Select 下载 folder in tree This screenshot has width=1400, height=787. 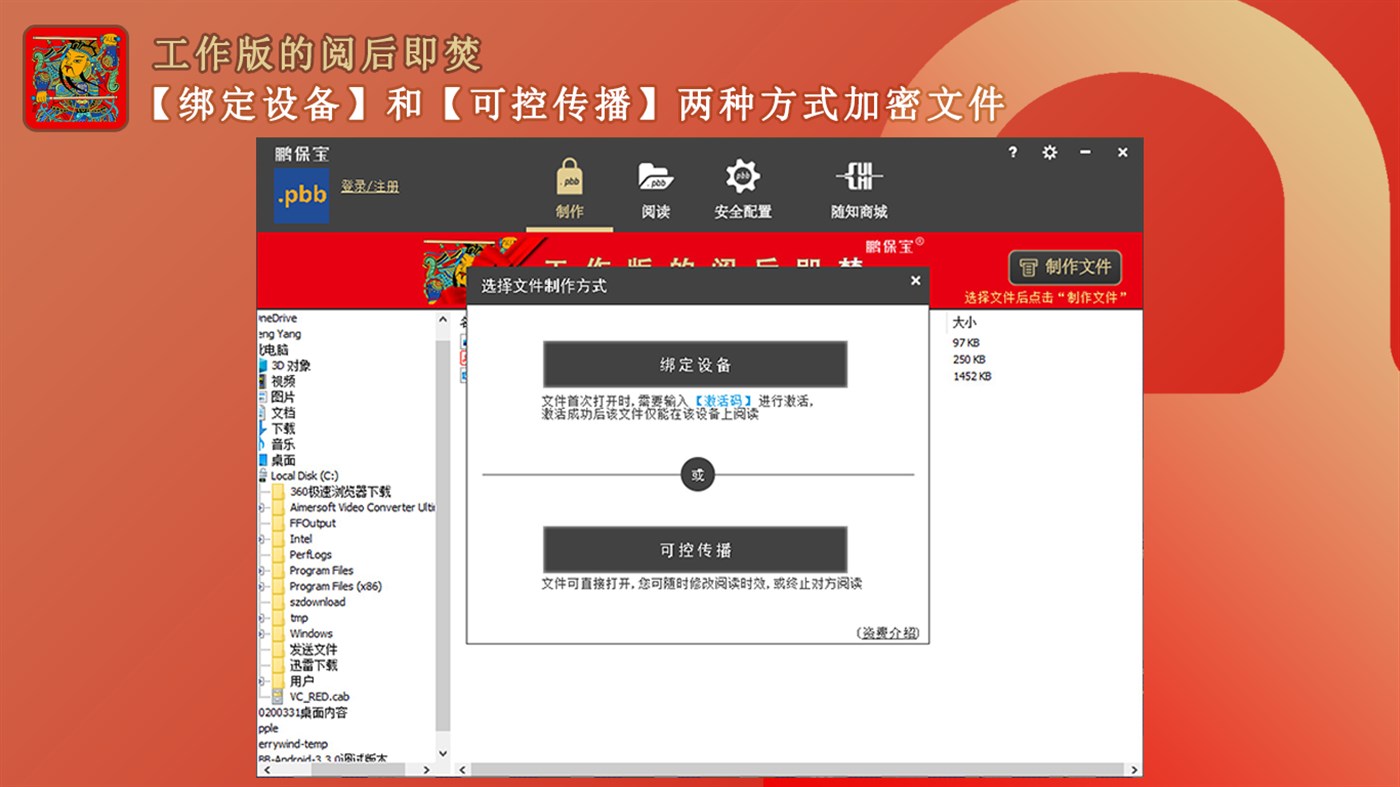[x=277, y=428]
